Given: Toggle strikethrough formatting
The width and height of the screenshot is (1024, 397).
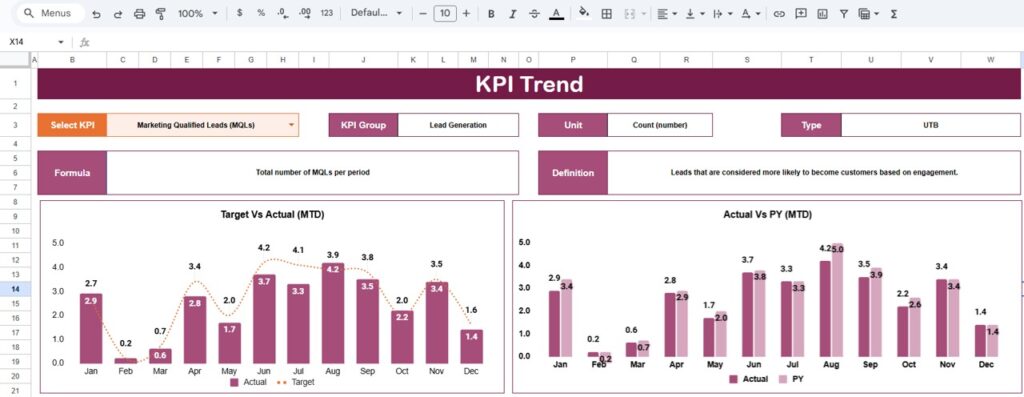Looking at the screenshot, I should [534, 14].
